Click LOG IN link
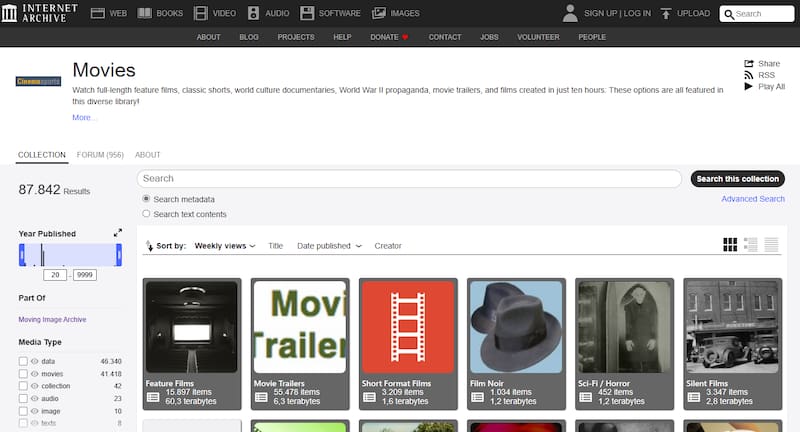The width and height of the screenshot is (800, 432). point(637,13)
